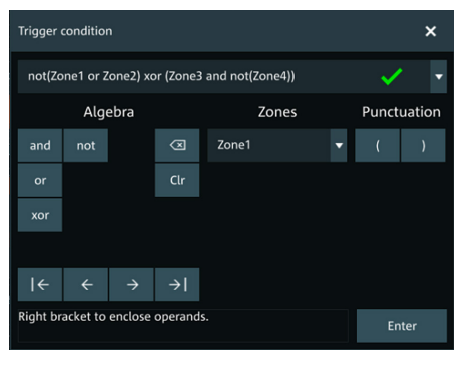
Task: Click inside the trigger expression field
Action: click(224, 77)
